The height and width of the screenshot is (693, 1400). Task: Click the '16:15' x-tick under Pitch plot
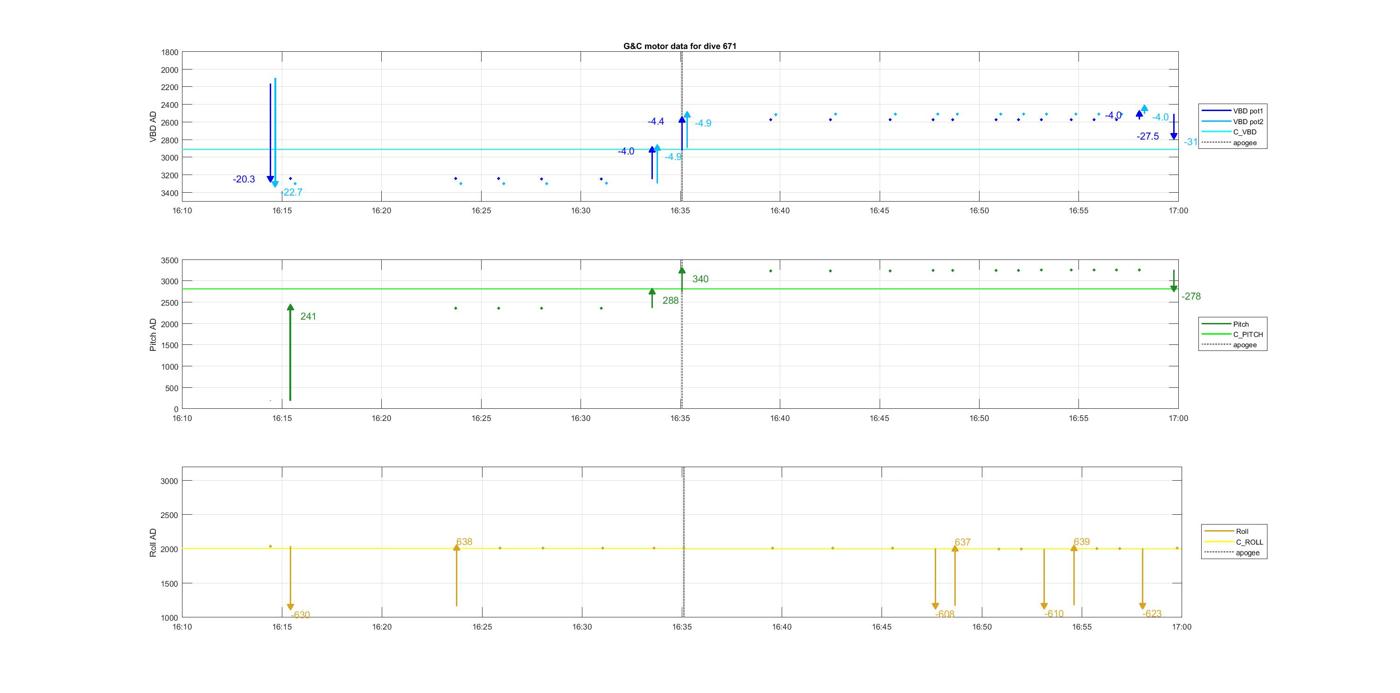[x=282, y=419]
